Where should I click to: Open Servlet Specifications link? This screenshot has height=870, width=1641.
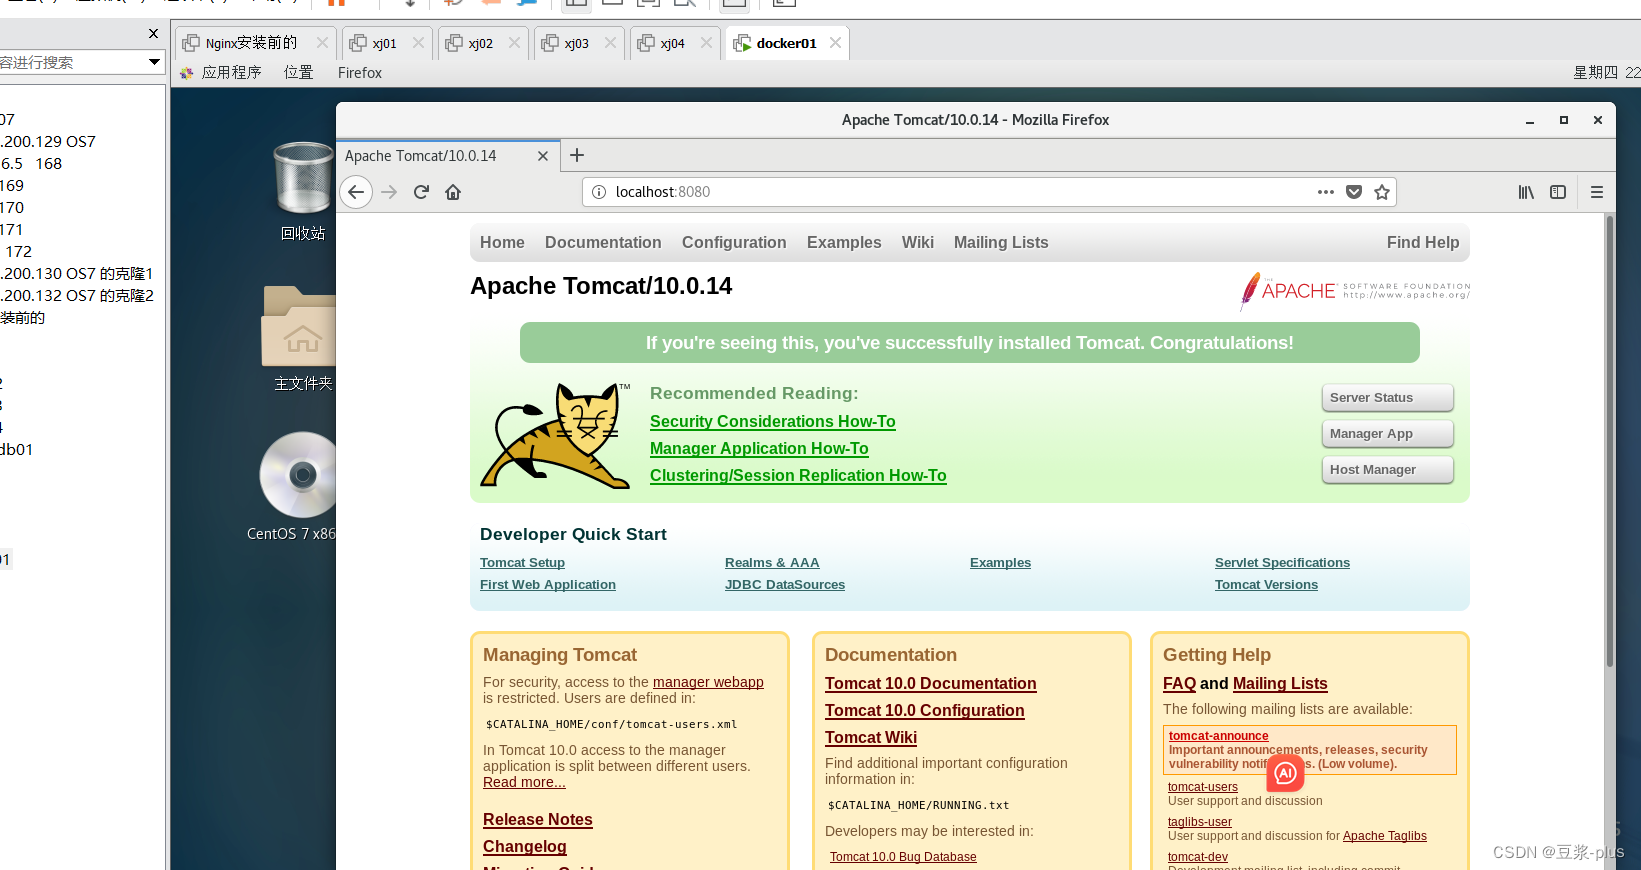(x=1282, y=563)
